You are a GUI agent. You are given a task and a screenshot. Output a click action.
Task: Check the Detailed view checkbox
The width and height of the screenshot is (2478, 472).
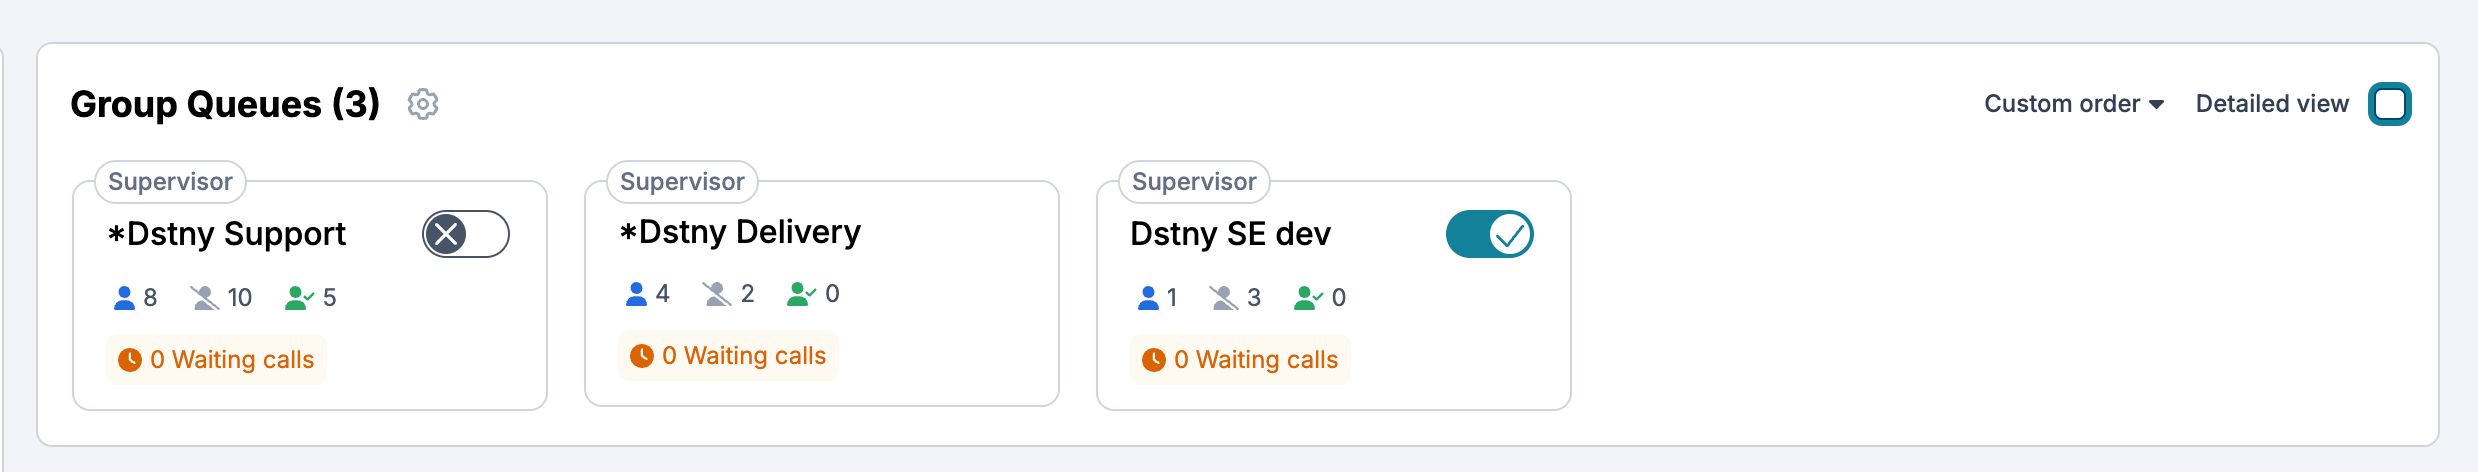tap(2389, 104)
